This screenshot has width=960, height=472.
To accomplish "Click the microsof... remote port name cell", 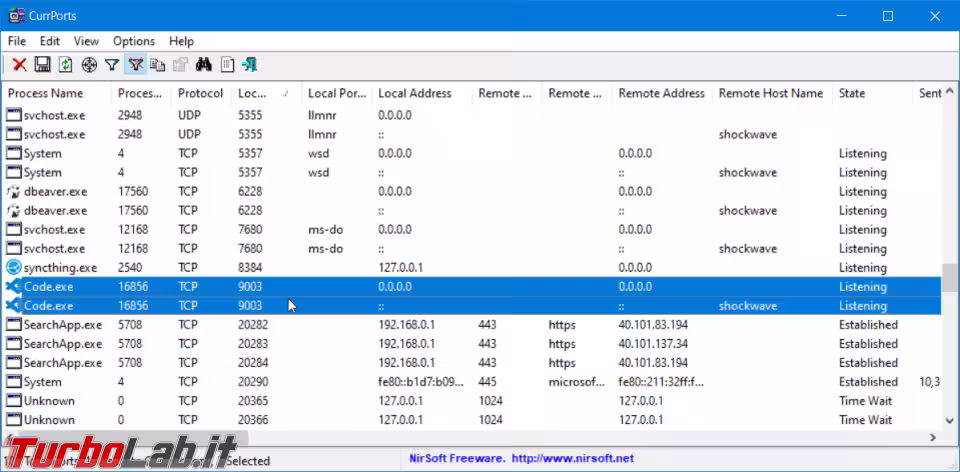I will tap(576, 382).
